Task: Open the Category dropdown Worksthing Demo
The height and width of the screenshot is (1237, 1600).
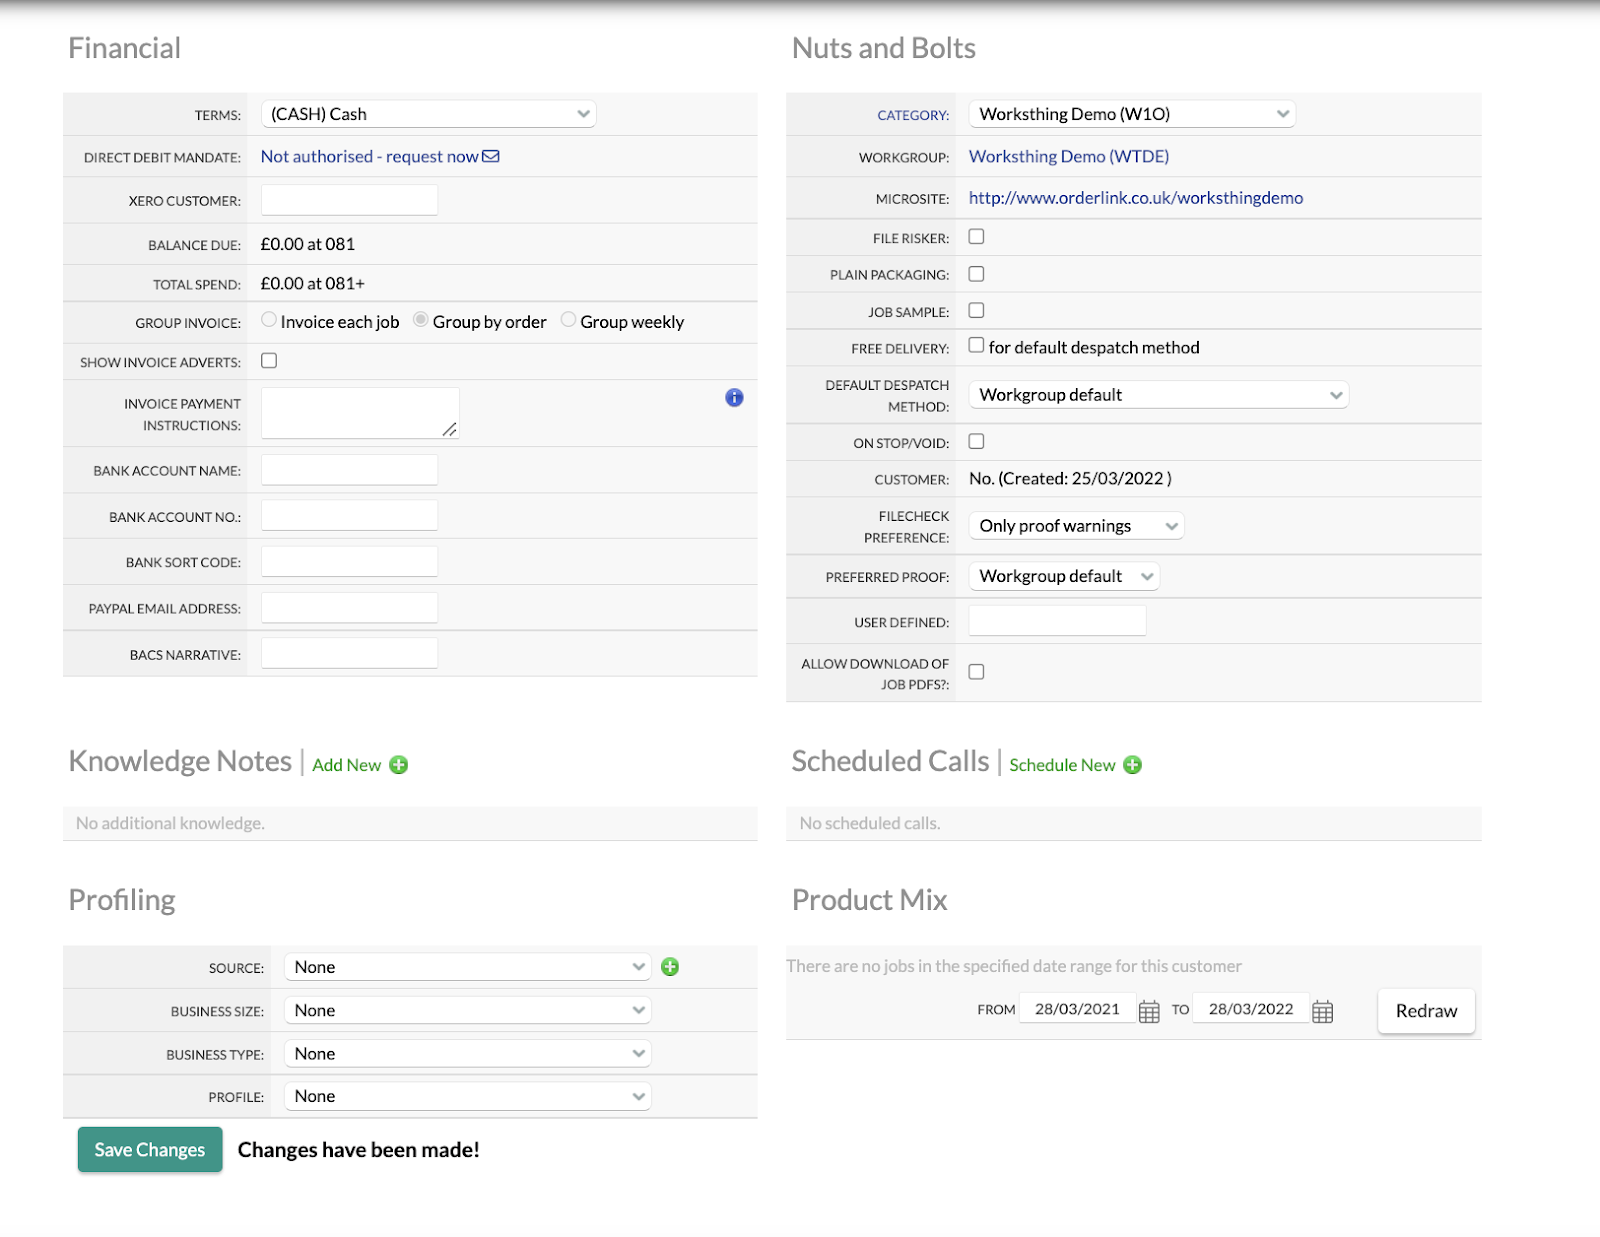Action: pos(1132,114)
